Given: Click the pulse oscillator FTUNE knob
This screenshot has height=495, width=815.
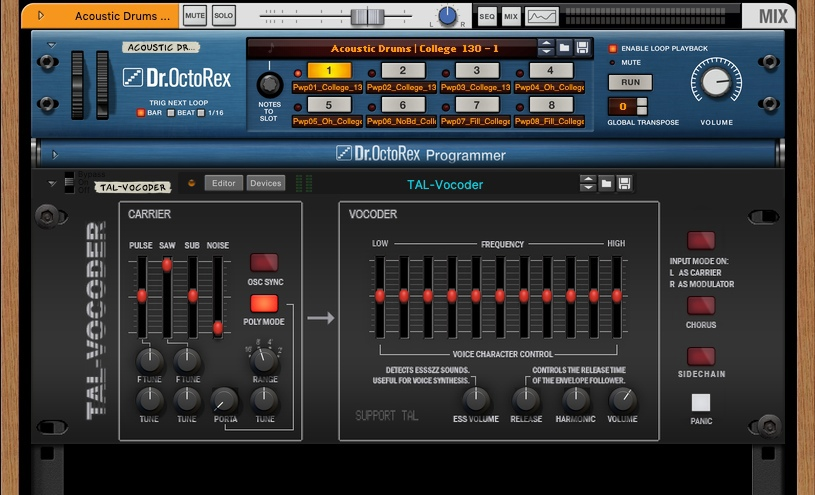Looking at the screenshot, I should pos(150,361).
